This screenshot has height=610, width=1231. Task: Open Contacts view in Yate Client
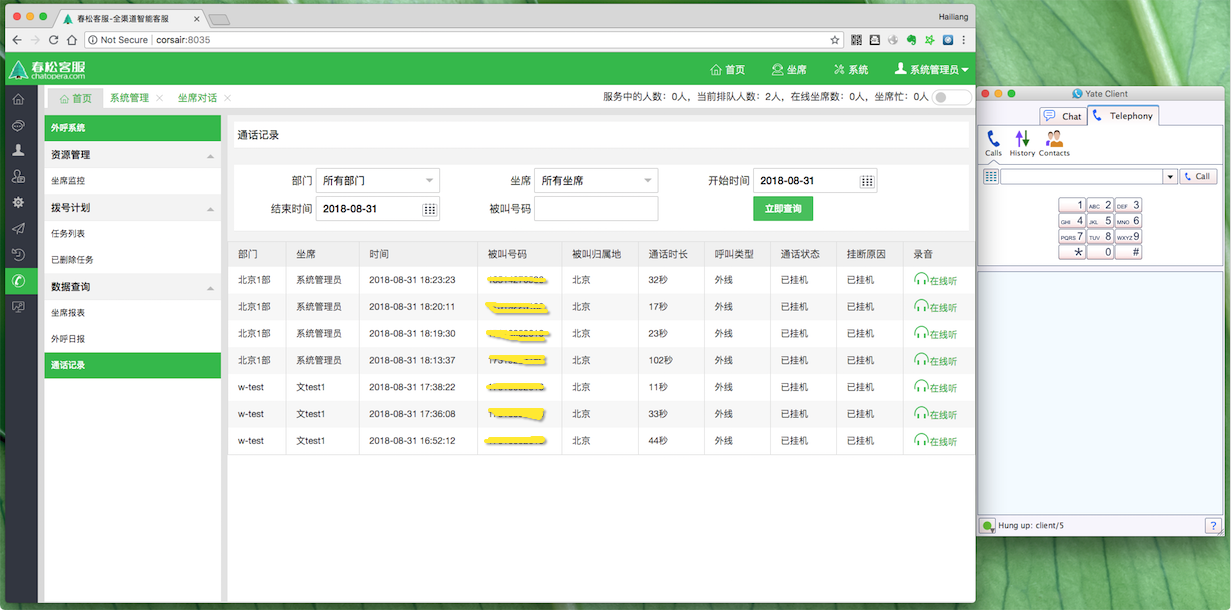click(1054, 143)
